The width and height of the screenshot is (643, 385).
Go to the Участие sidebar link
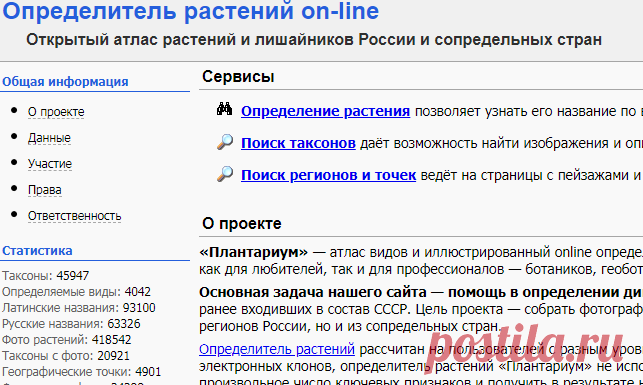(x=50, y=164)
